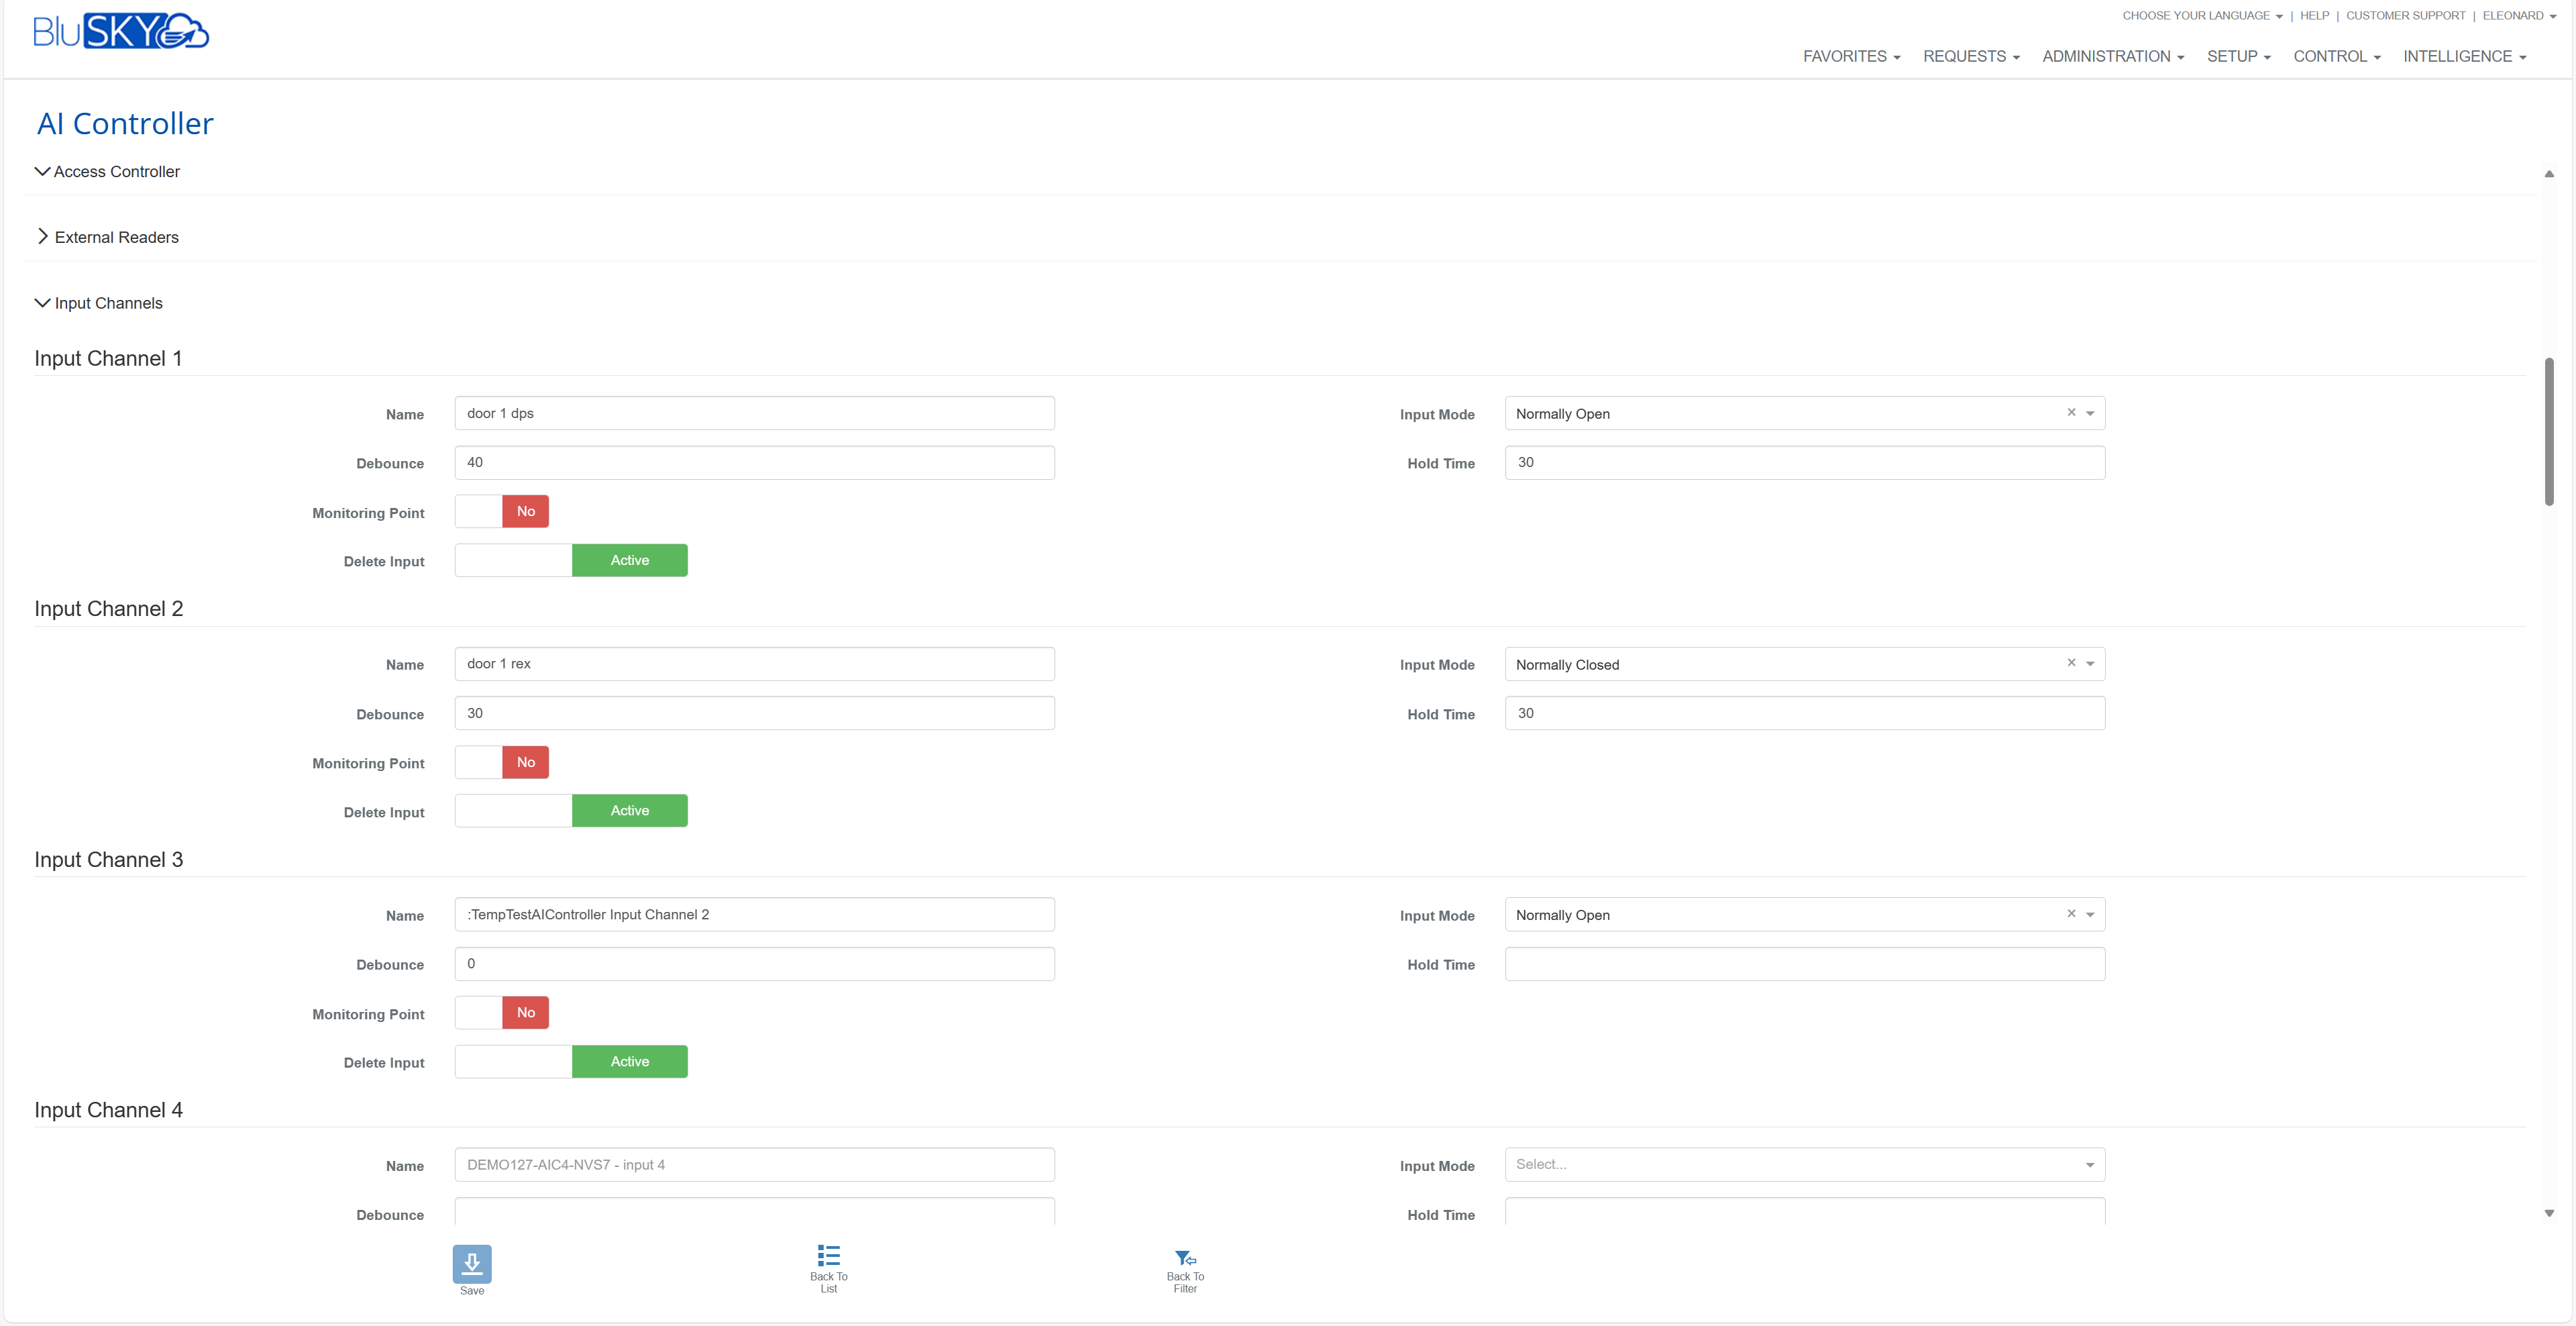Clear the Input Mode for Input Channel 3
2576x1326 pixels.
2071,913
